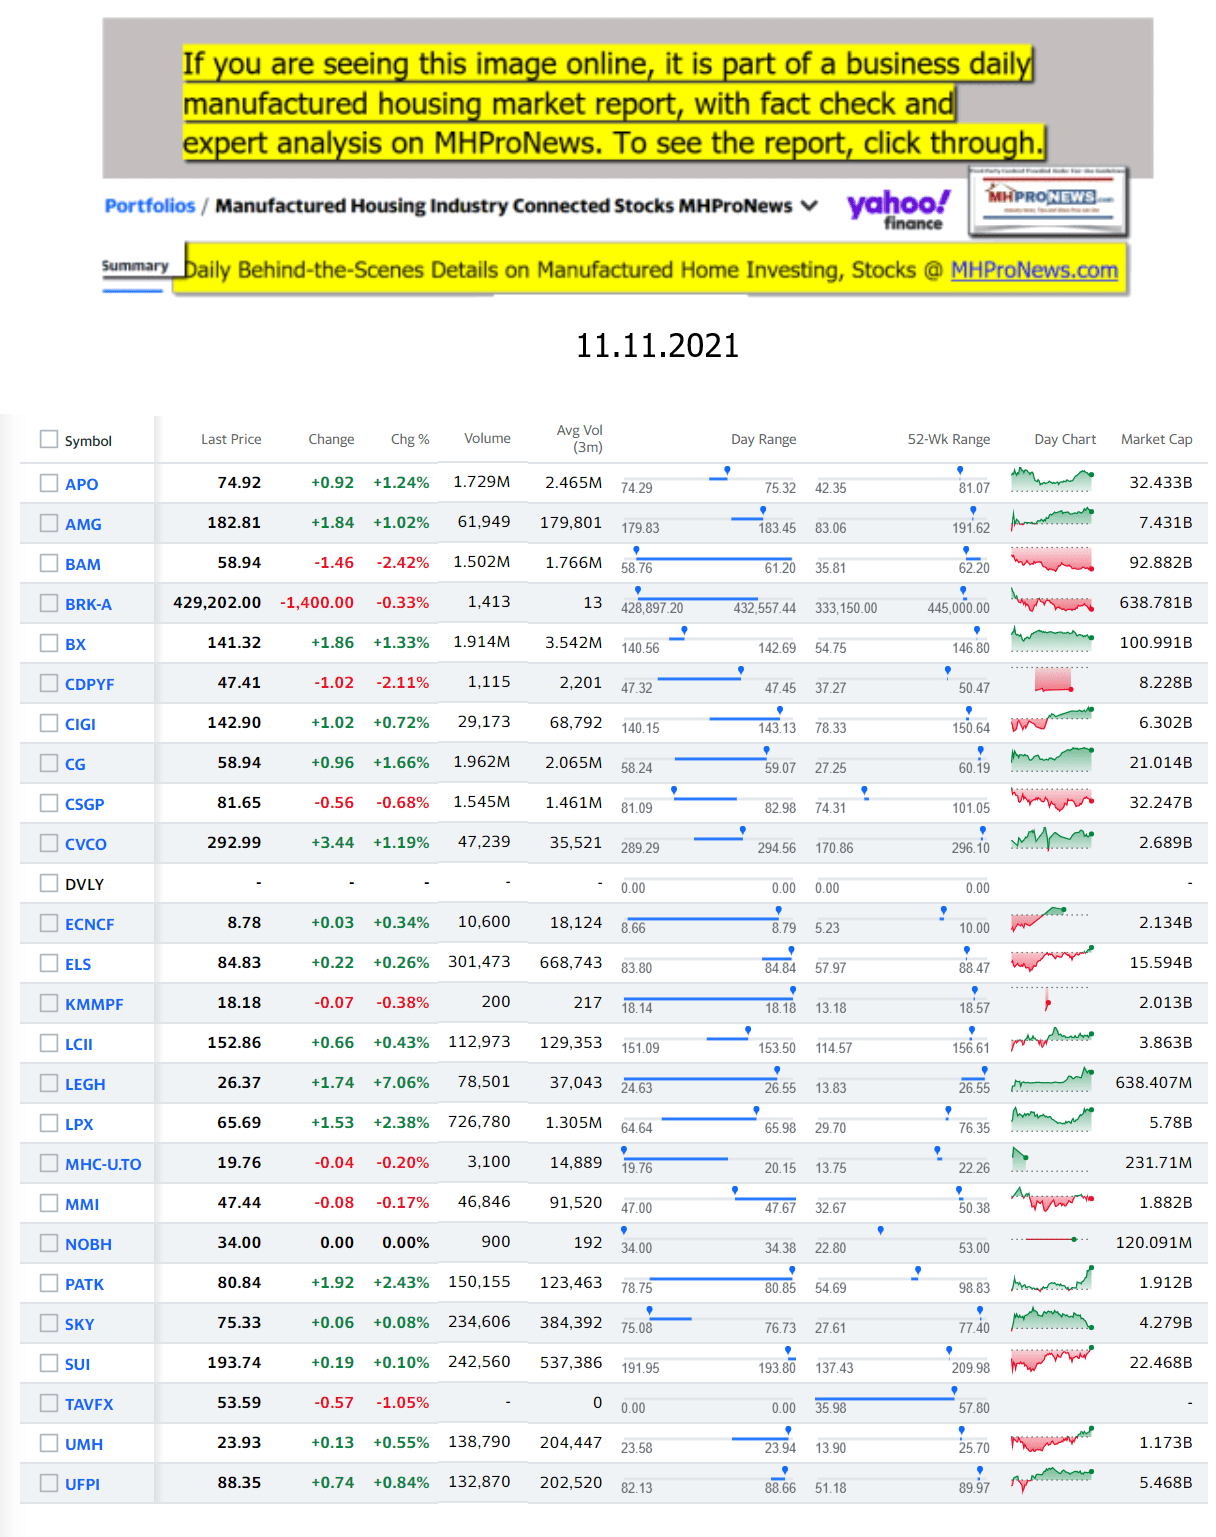The image size is (1216, 1537).
Task: Sort by the Market Cap column header
Action: pos(1156,439)
